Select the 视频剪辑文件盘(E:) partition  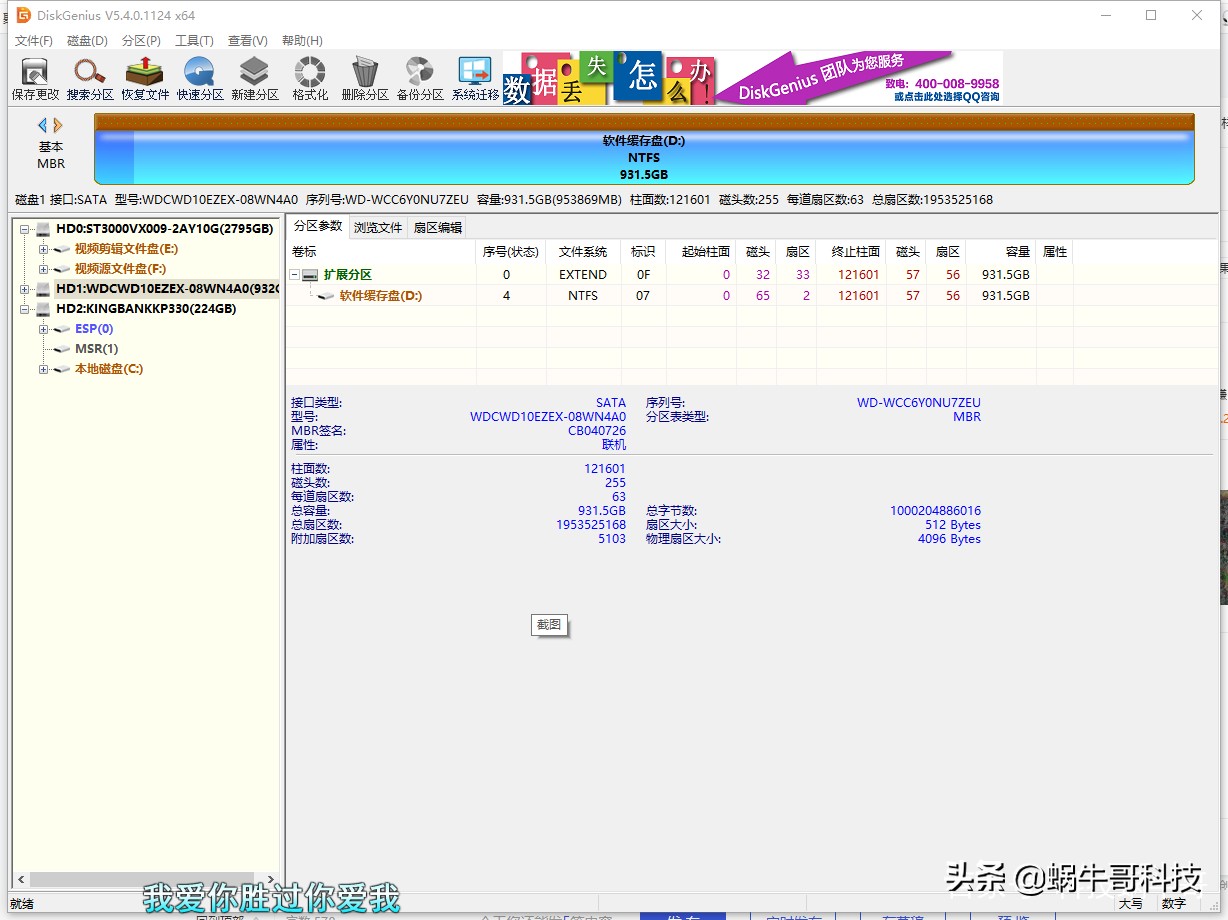click(x=126, y=249)
